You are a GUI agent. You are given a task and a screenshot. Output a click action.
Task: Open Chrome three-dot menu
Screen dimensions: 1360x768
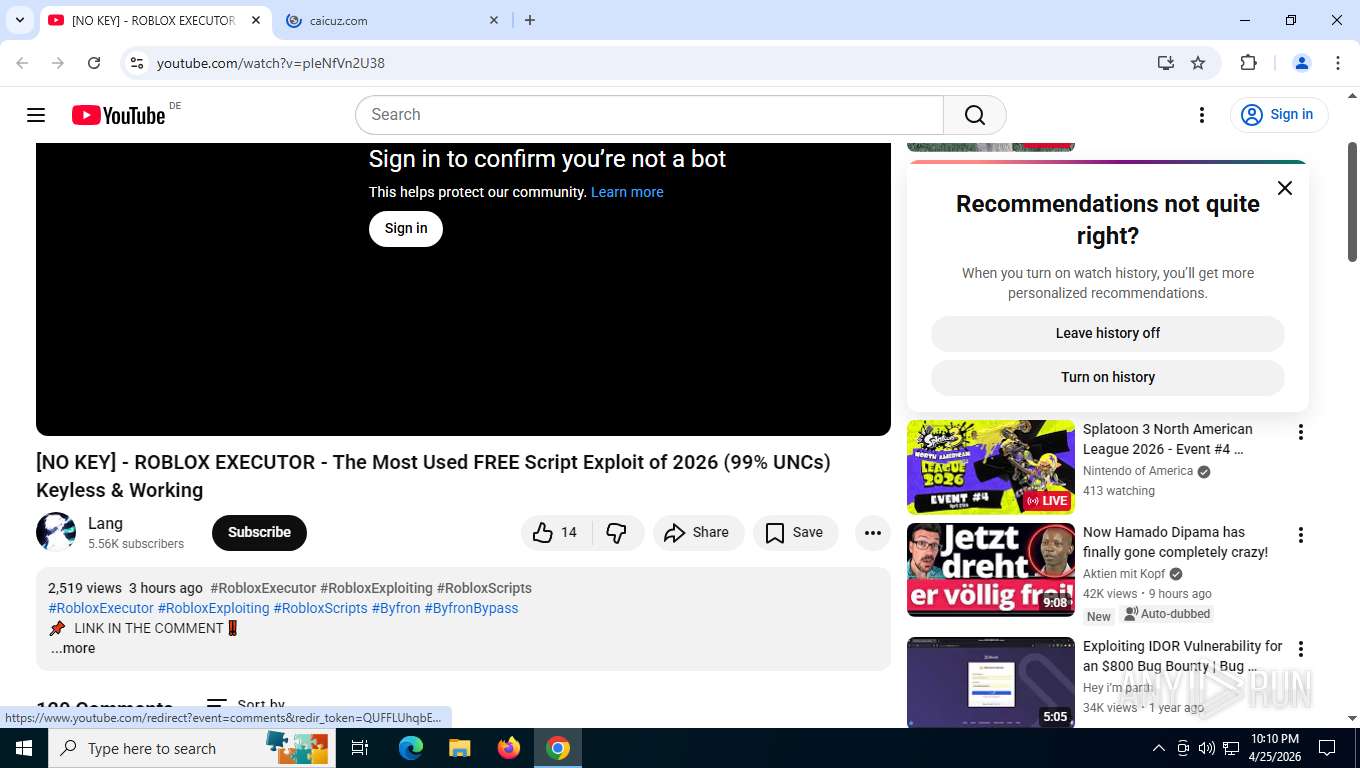1338,63
